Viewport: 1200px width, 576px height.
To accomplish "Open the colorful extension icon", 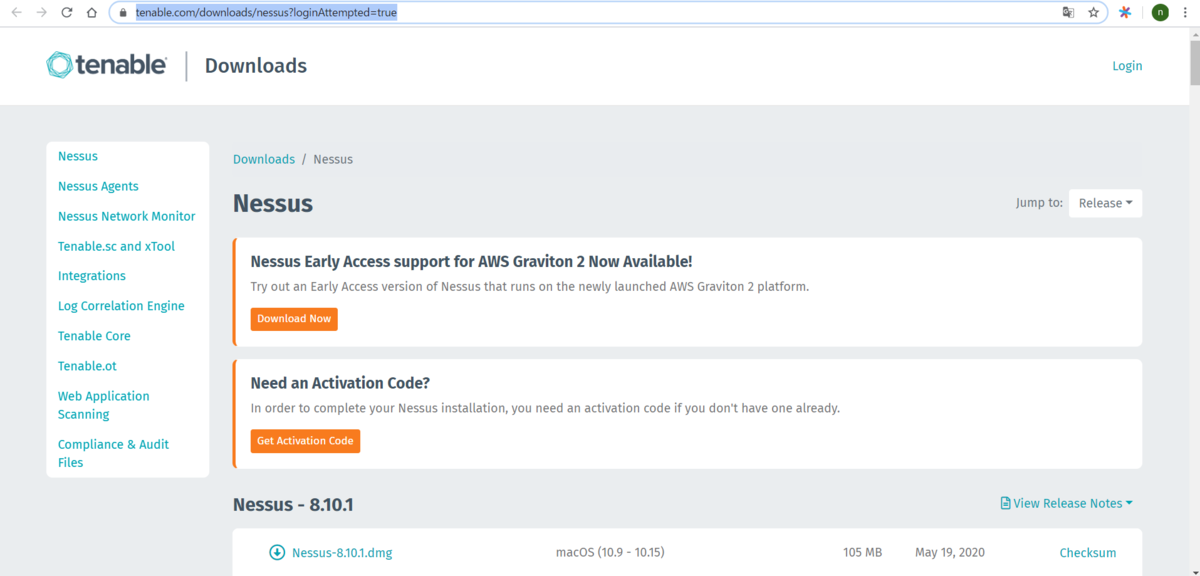I will (1125, 13).
